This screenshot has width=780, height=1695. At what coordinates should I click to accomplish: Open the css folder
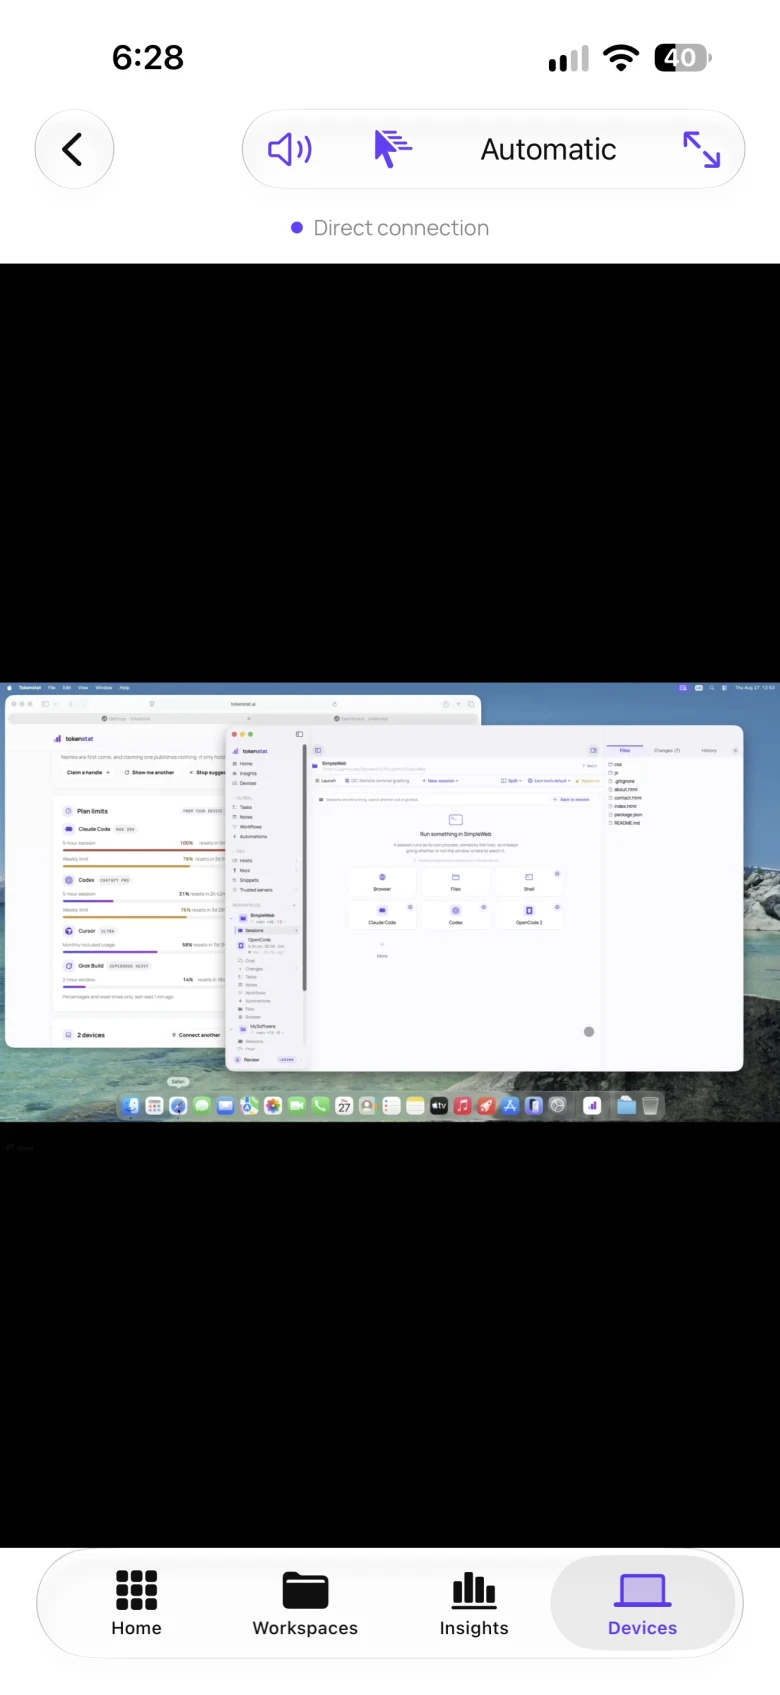click(x=615, y=764)
